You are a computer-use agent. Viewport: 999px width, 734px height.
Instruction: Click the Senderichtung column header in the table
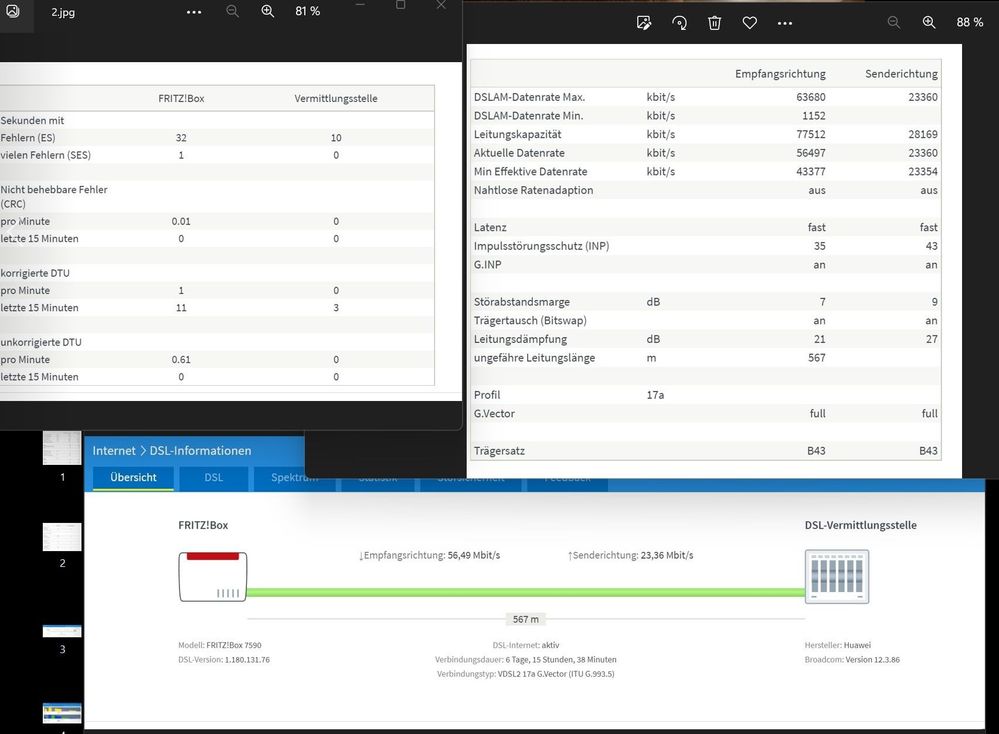click(x=901, y=74)
